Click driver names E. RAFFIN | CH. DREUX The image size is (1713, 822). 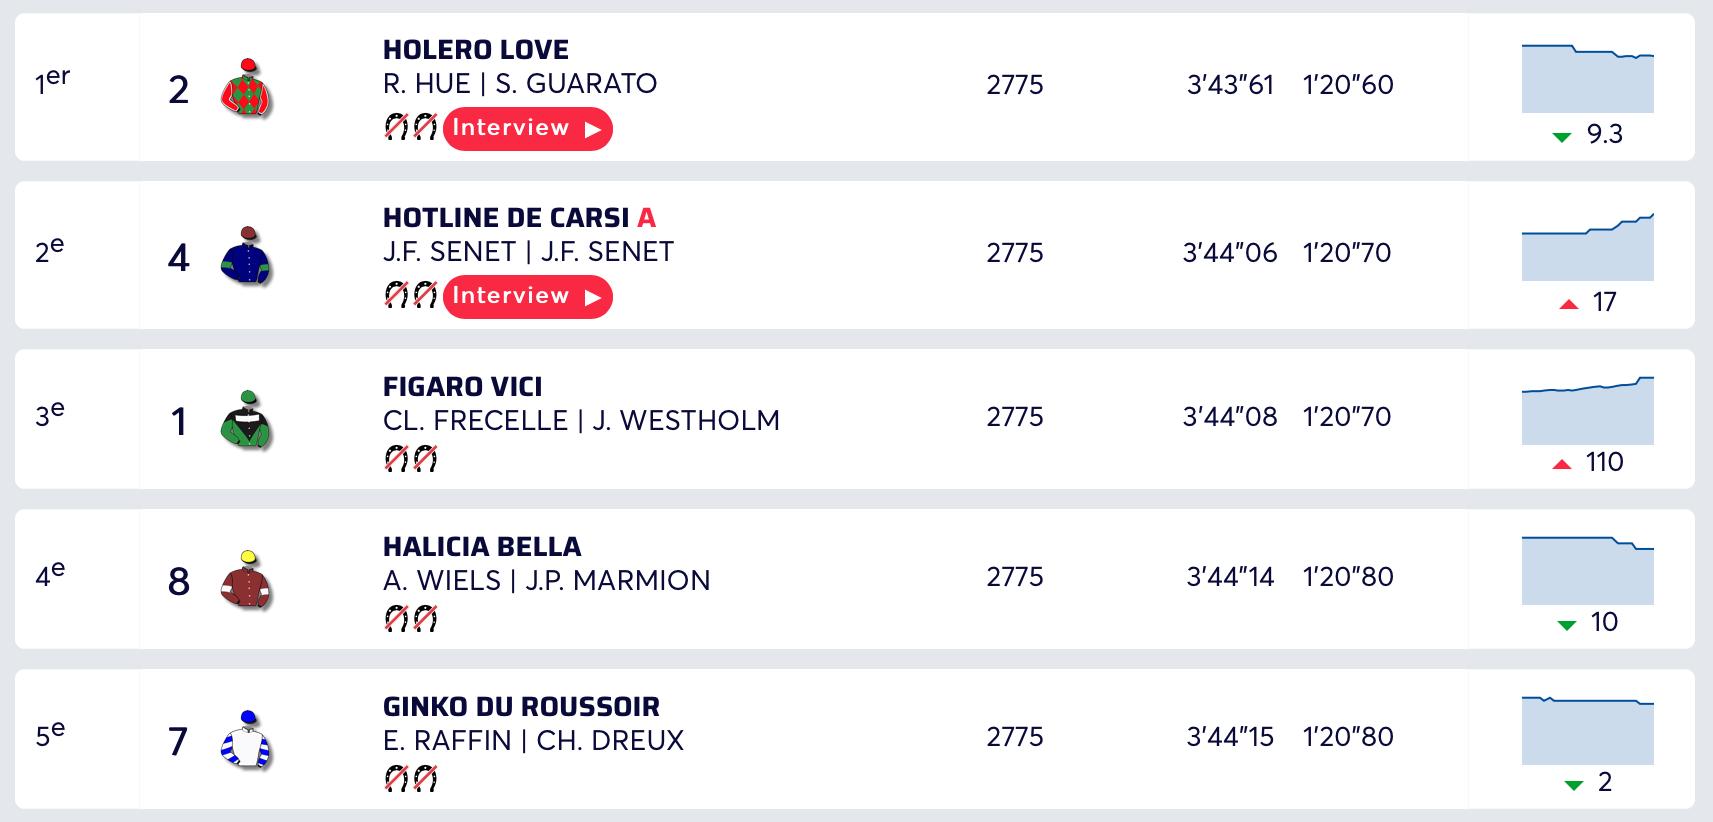533,741
